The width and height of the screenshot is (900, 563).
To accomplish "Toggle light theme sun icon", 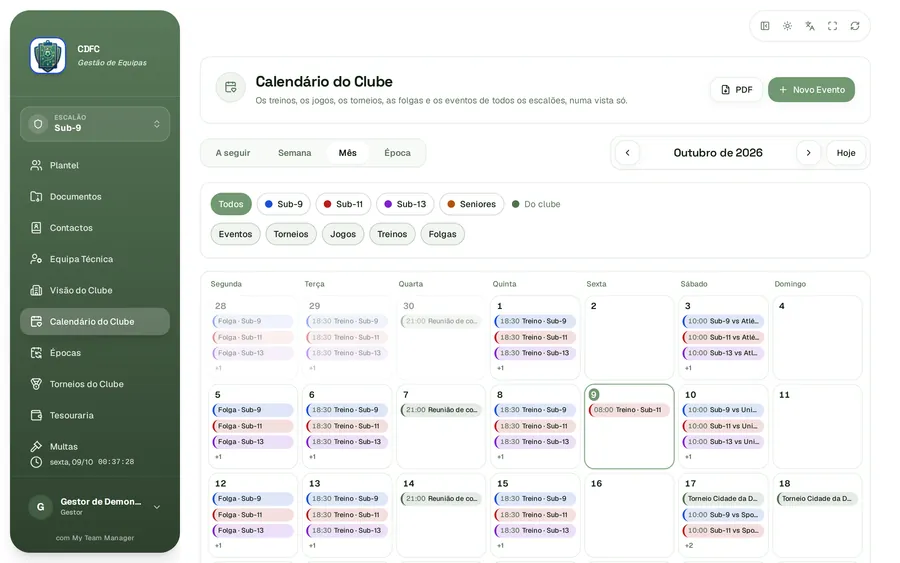I will click(x=788, y=26).
